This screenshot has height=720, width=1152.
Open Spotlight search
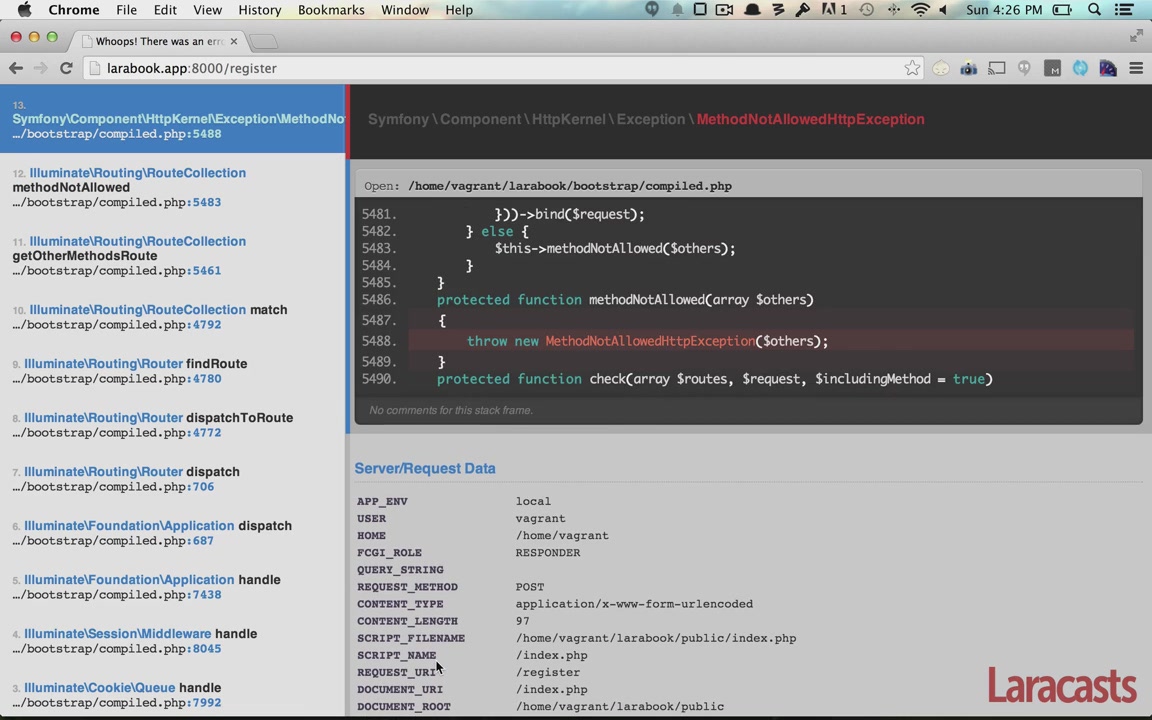1095,10
